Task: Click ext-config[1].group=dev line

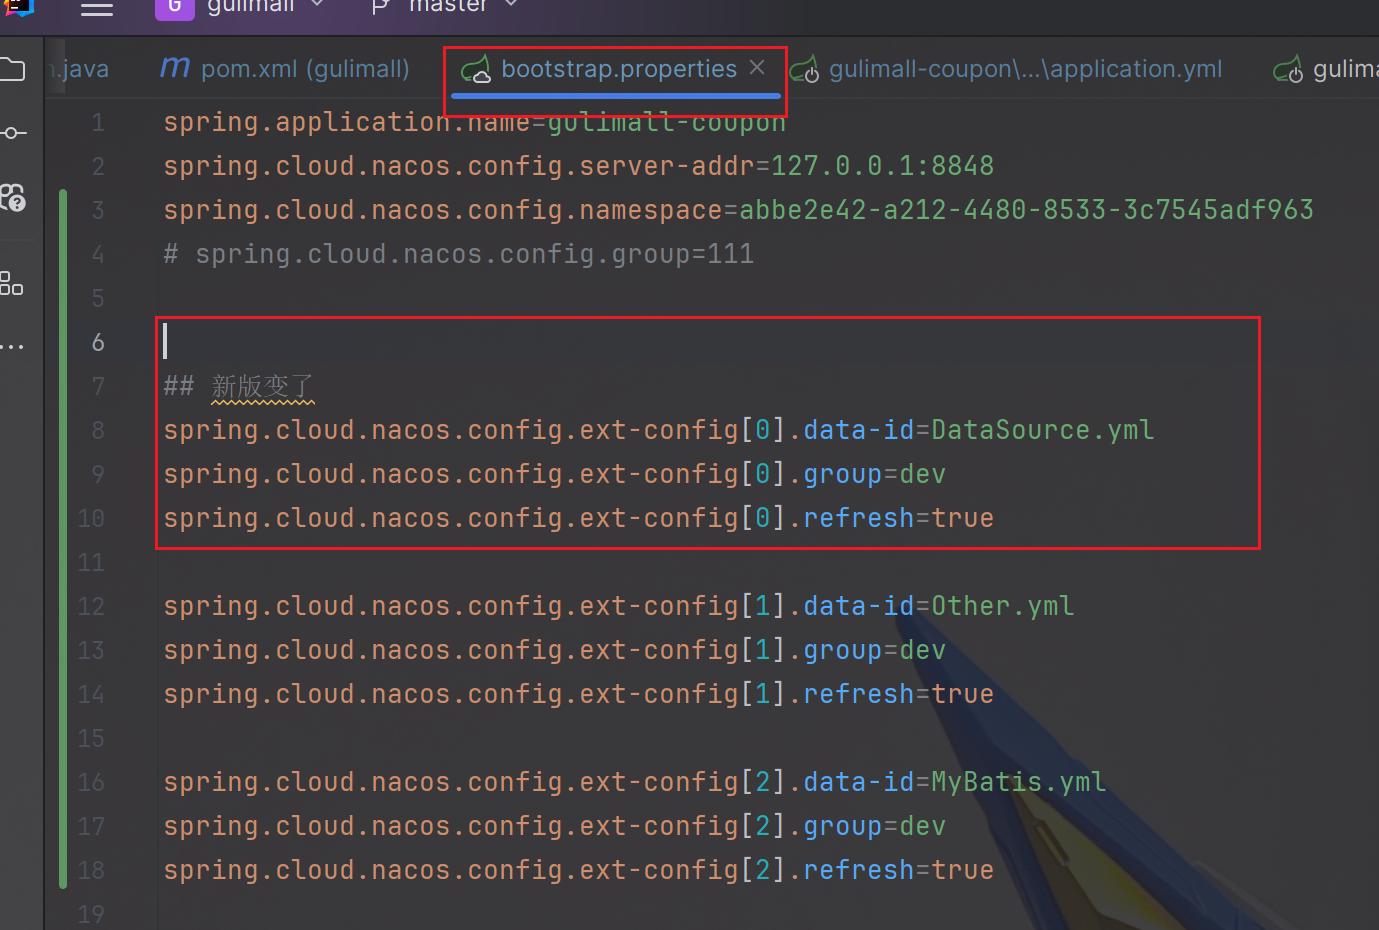Action: [x=554, y=650]
